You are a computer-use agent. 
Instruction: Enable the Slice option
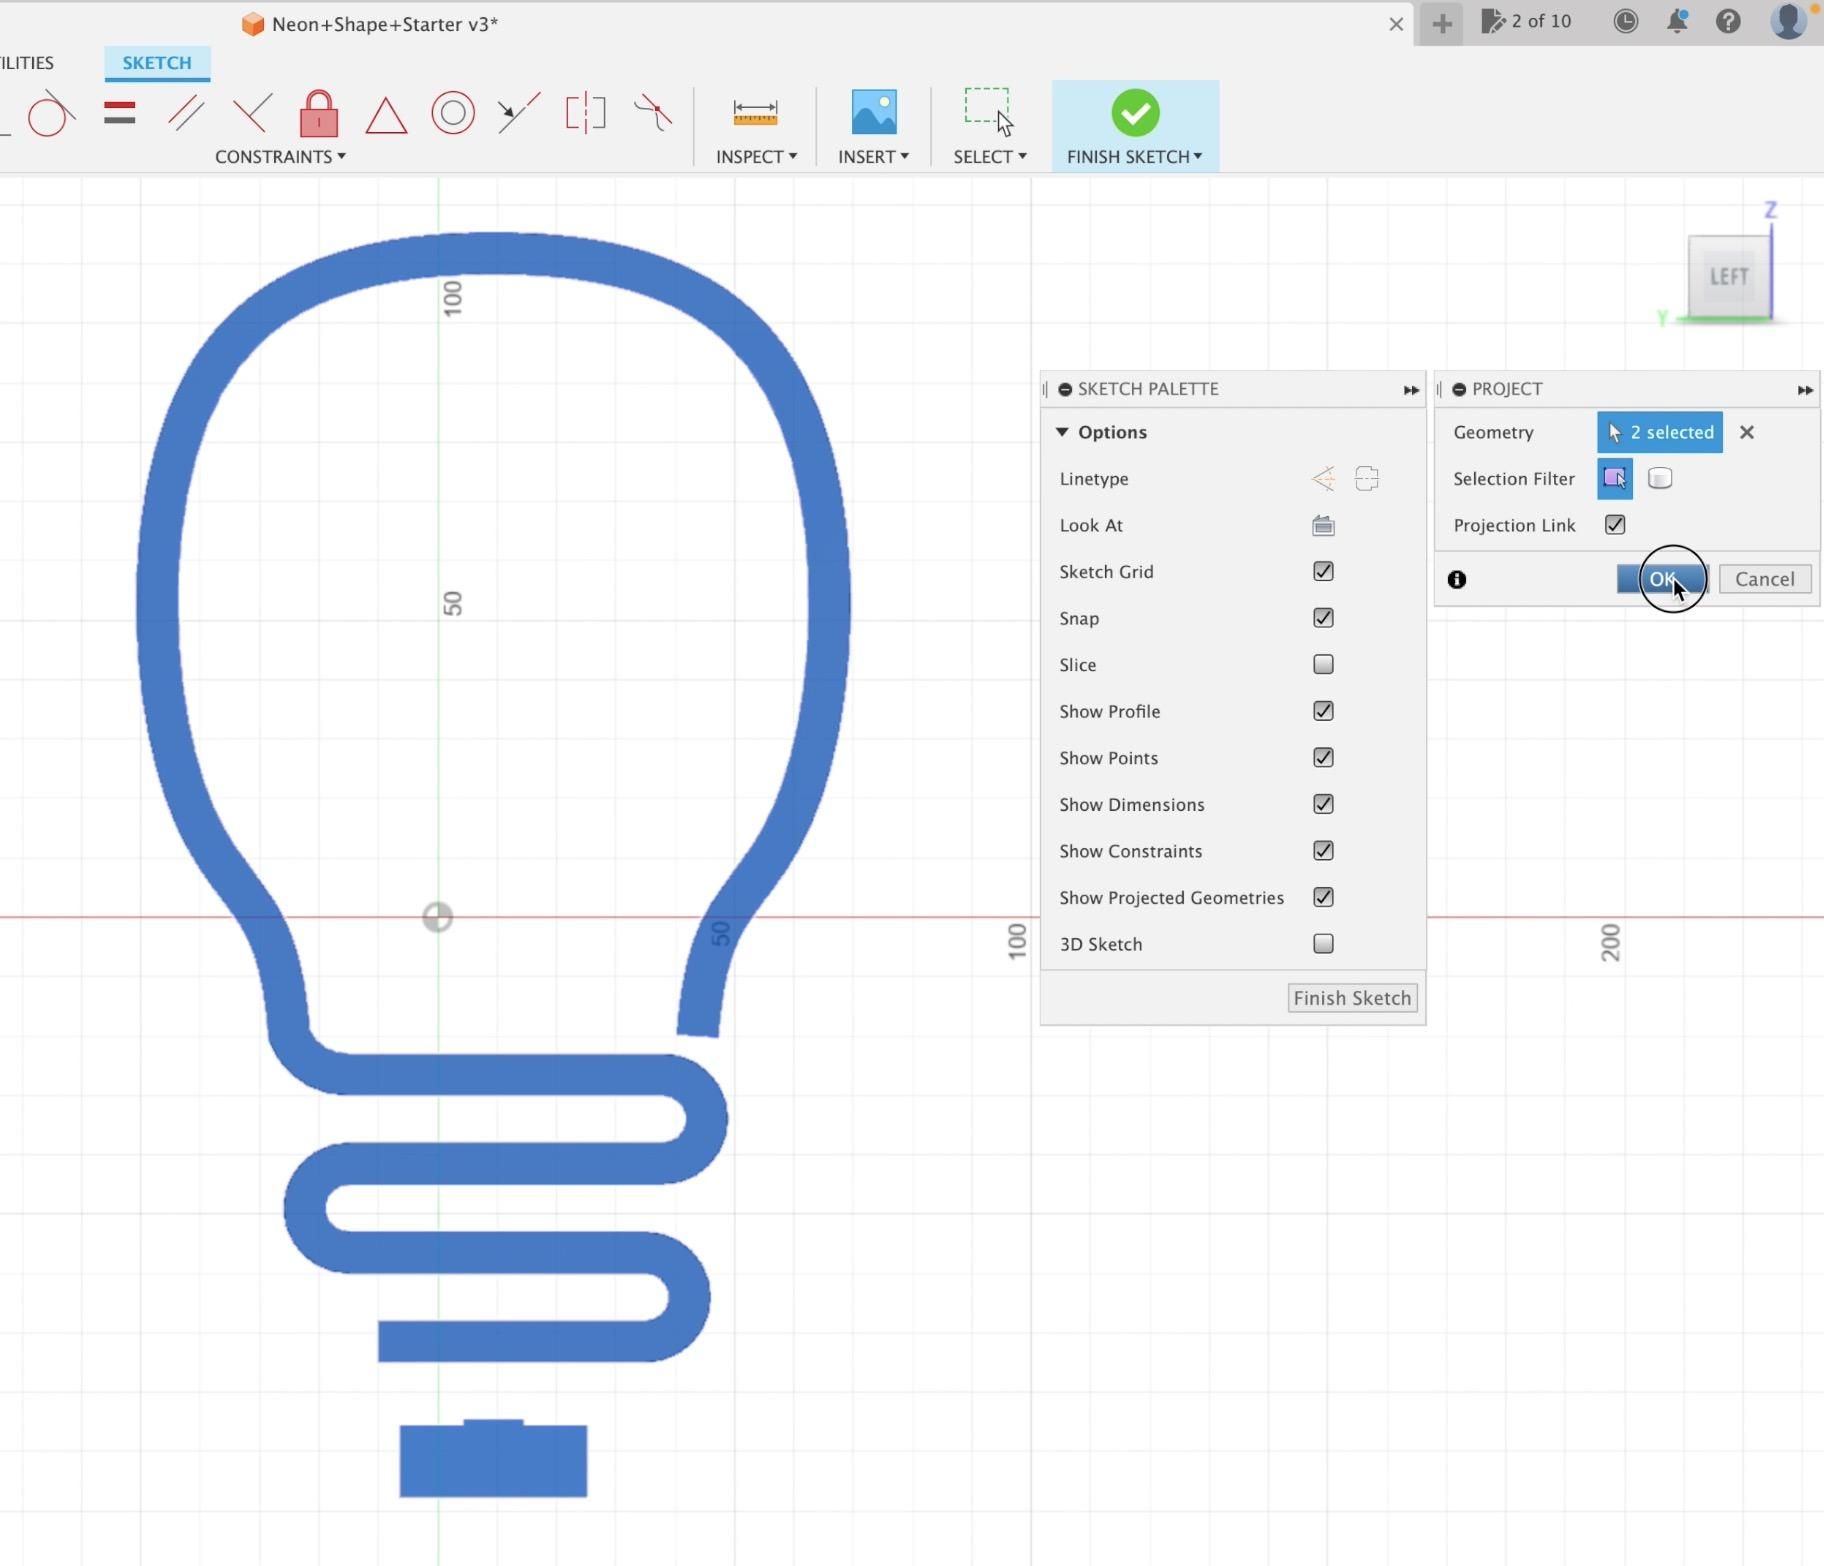[x=1322, y=664]
